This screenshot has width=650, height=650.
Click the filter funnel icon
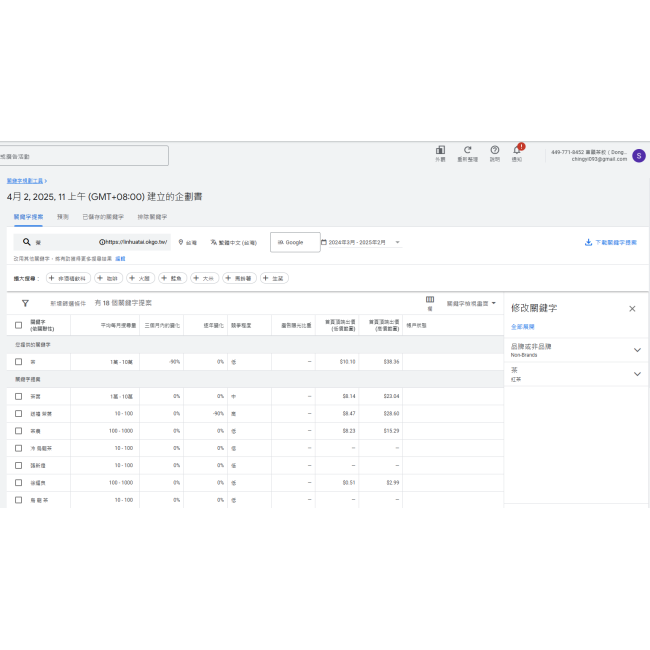(25, 302)
